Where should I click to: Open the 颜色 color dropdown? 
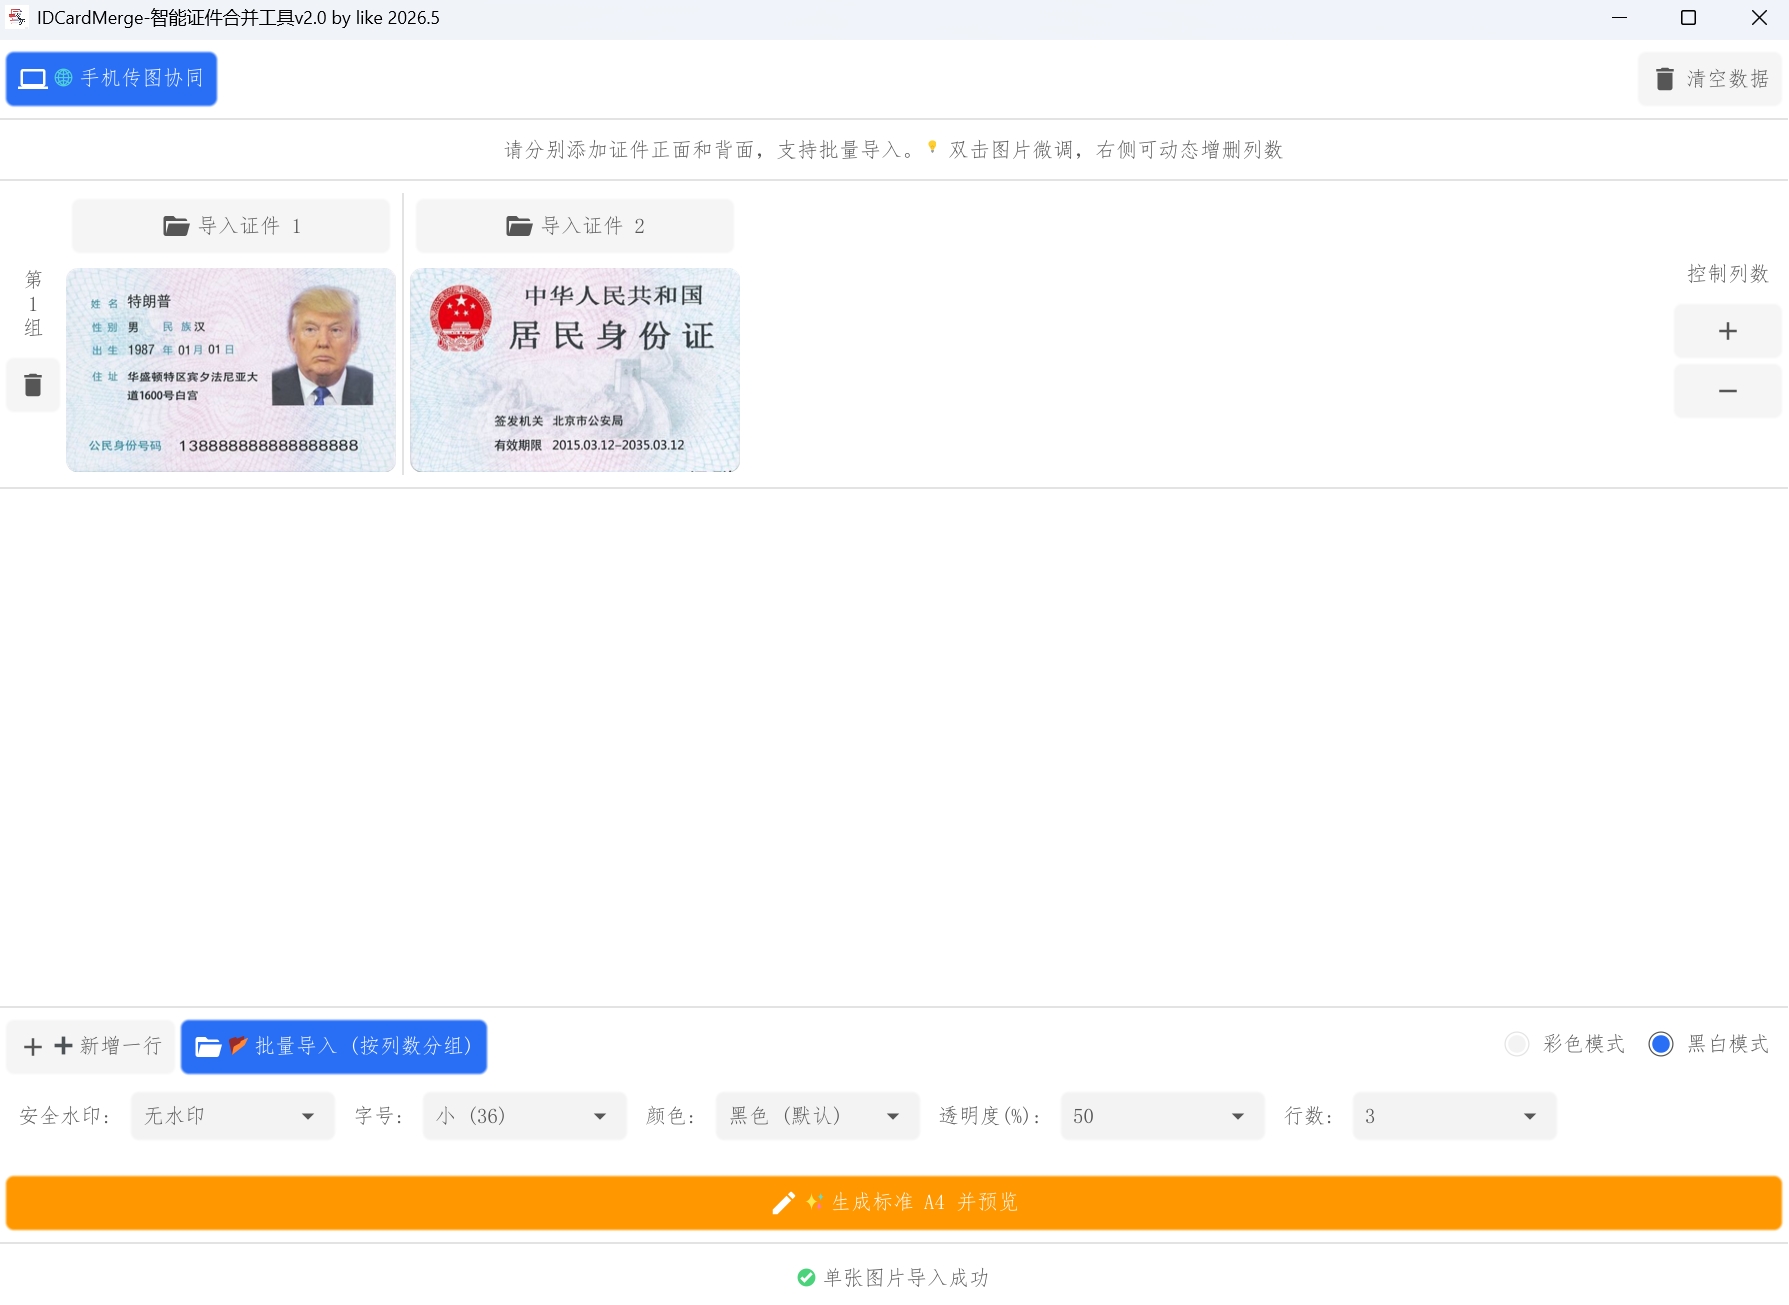coord(817,1116)
